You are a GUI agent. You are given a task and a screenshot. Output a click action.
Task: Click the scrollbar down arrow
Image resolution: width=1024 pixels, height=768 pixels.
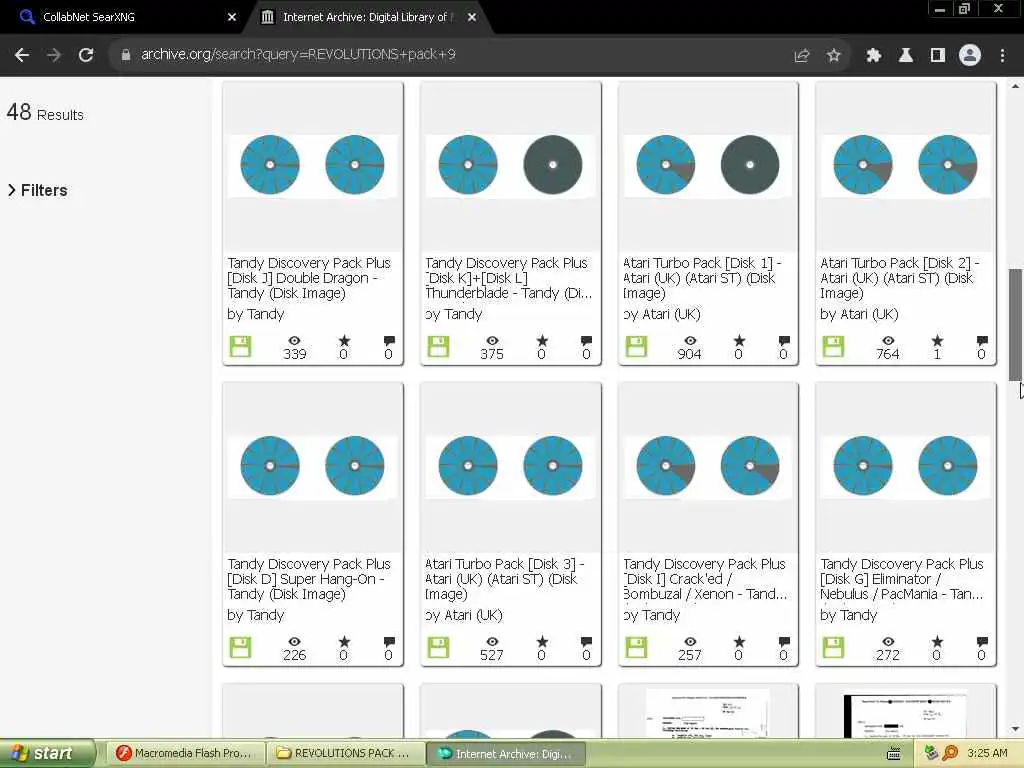pyautogui.click(x=1015, y=729)
